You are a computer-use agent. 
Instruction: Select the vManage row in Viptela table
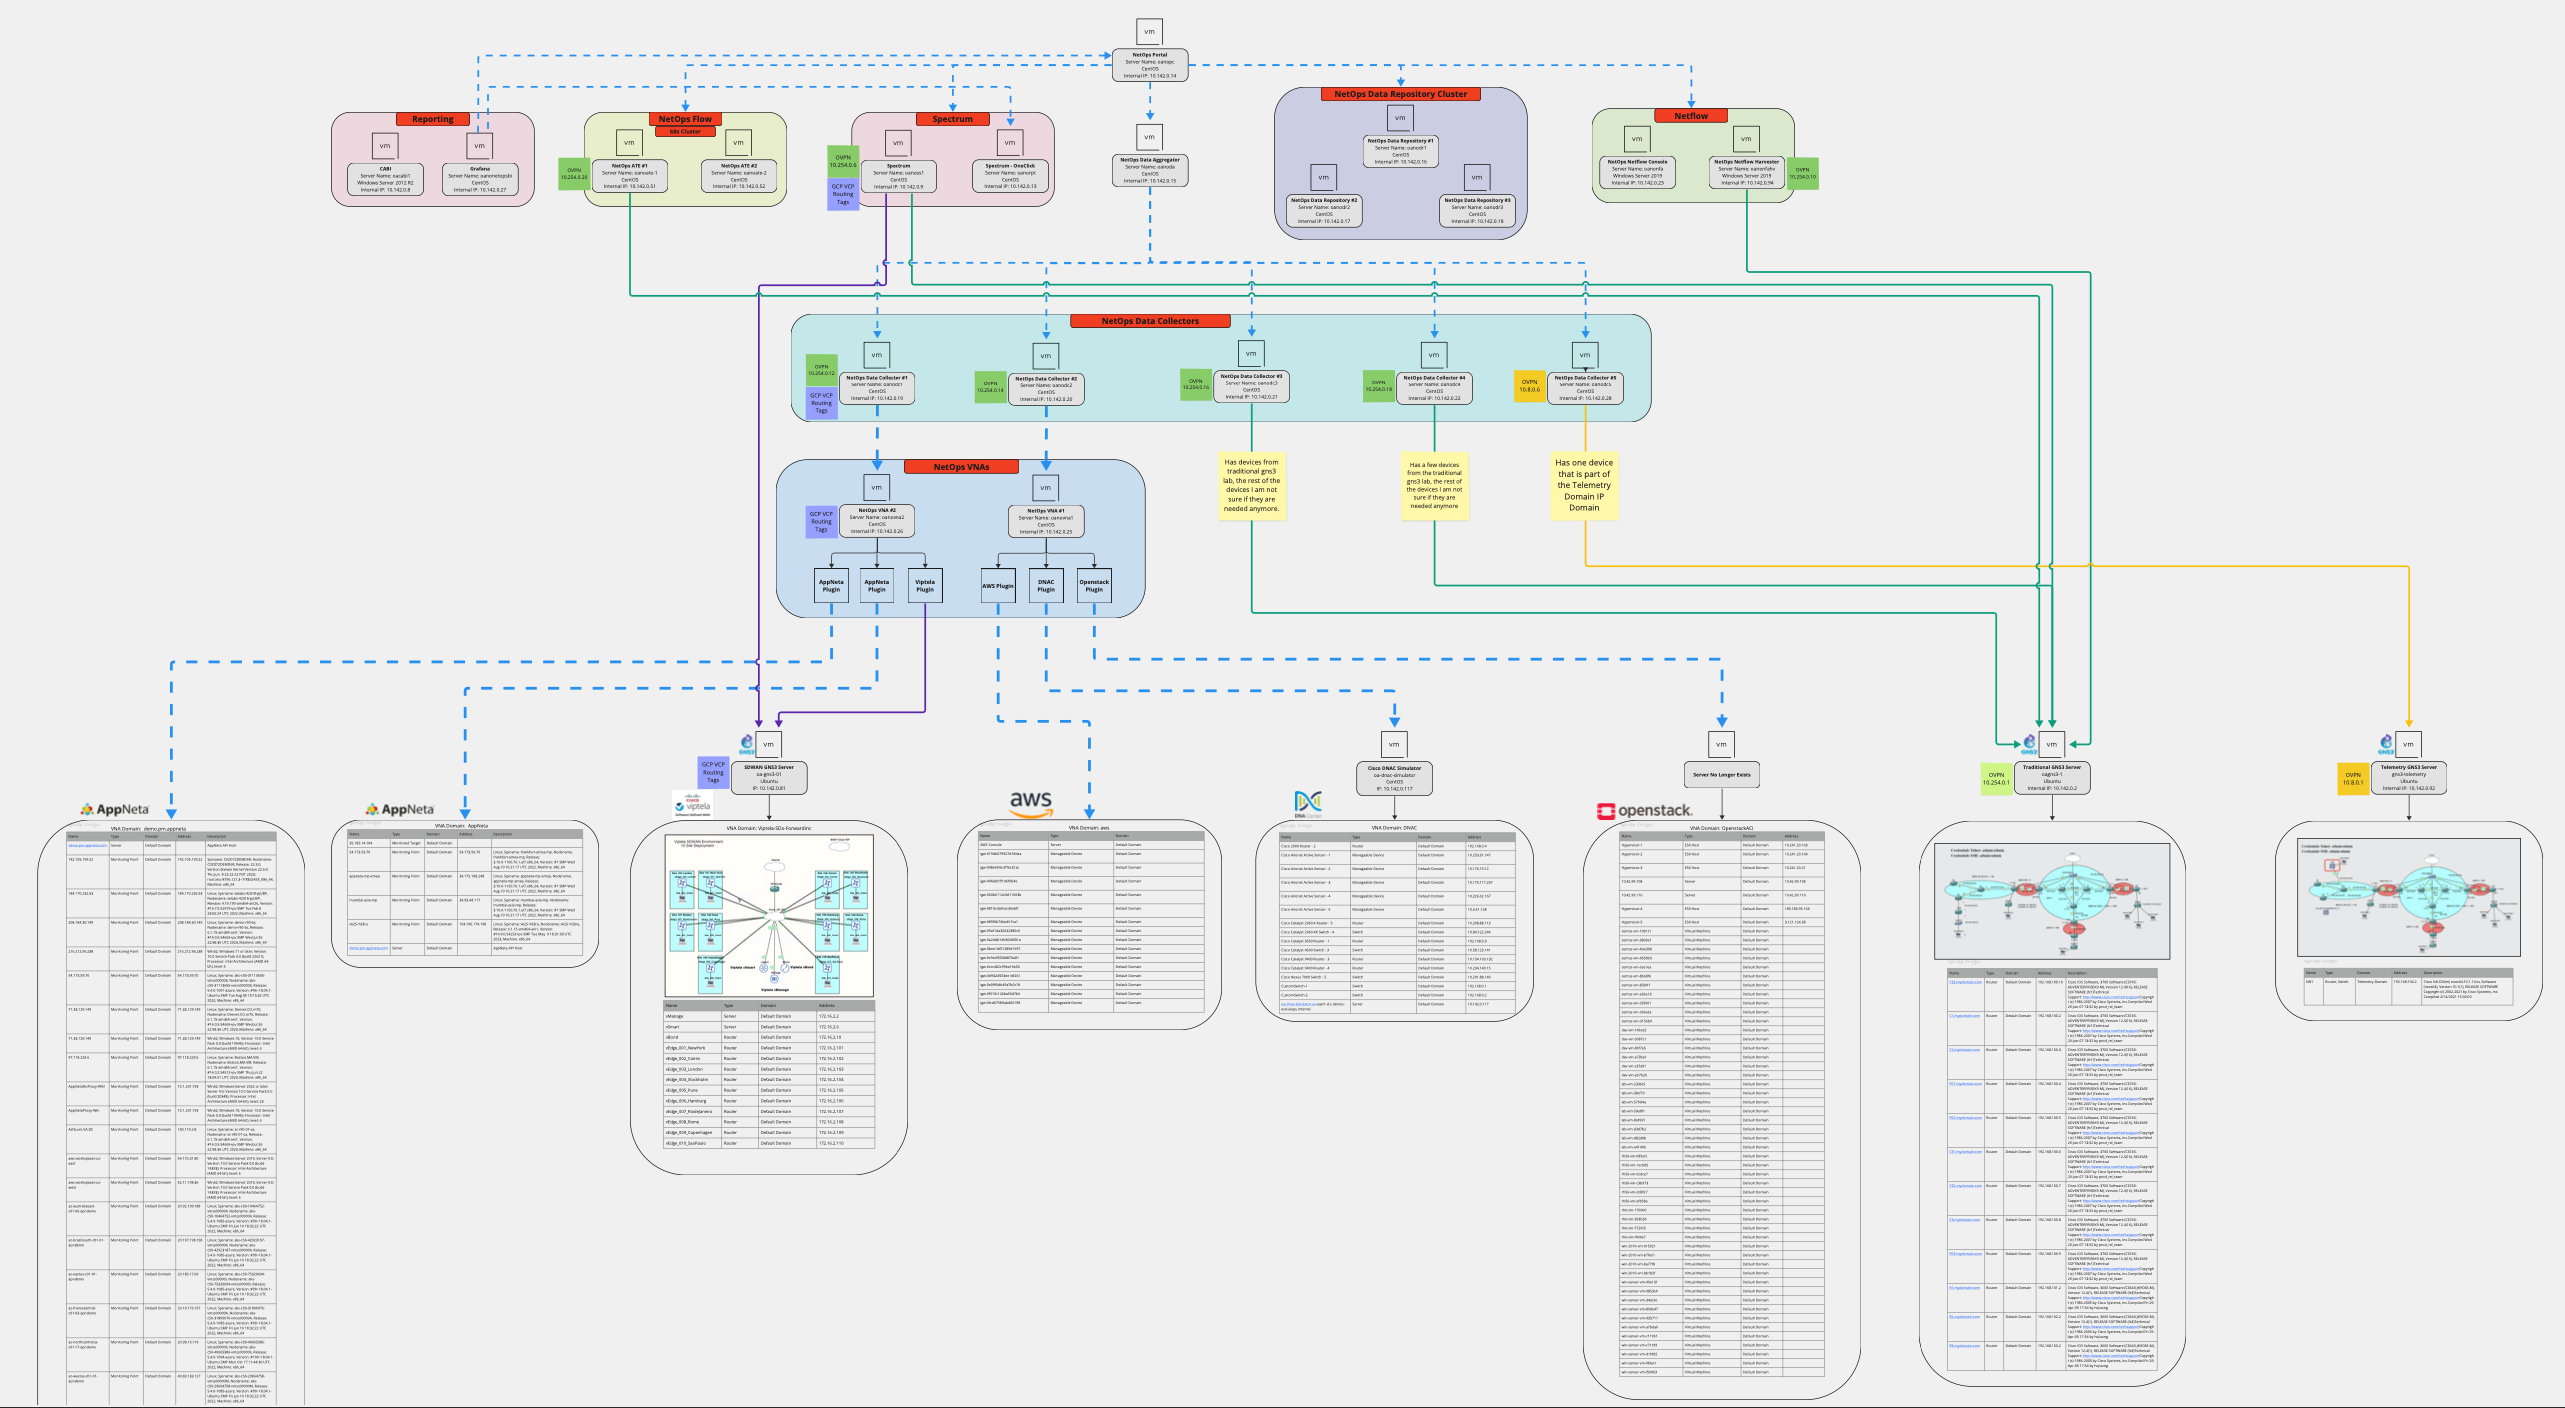(x=769, y=1016)
